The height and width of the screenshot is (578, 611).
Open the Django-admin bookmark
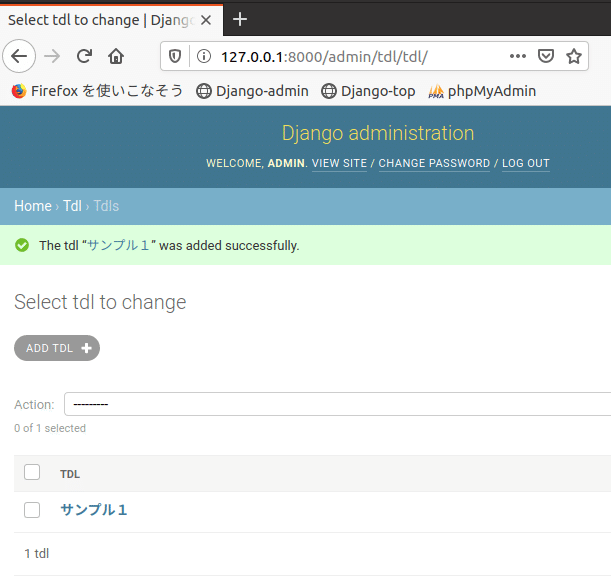pos(252,91)
